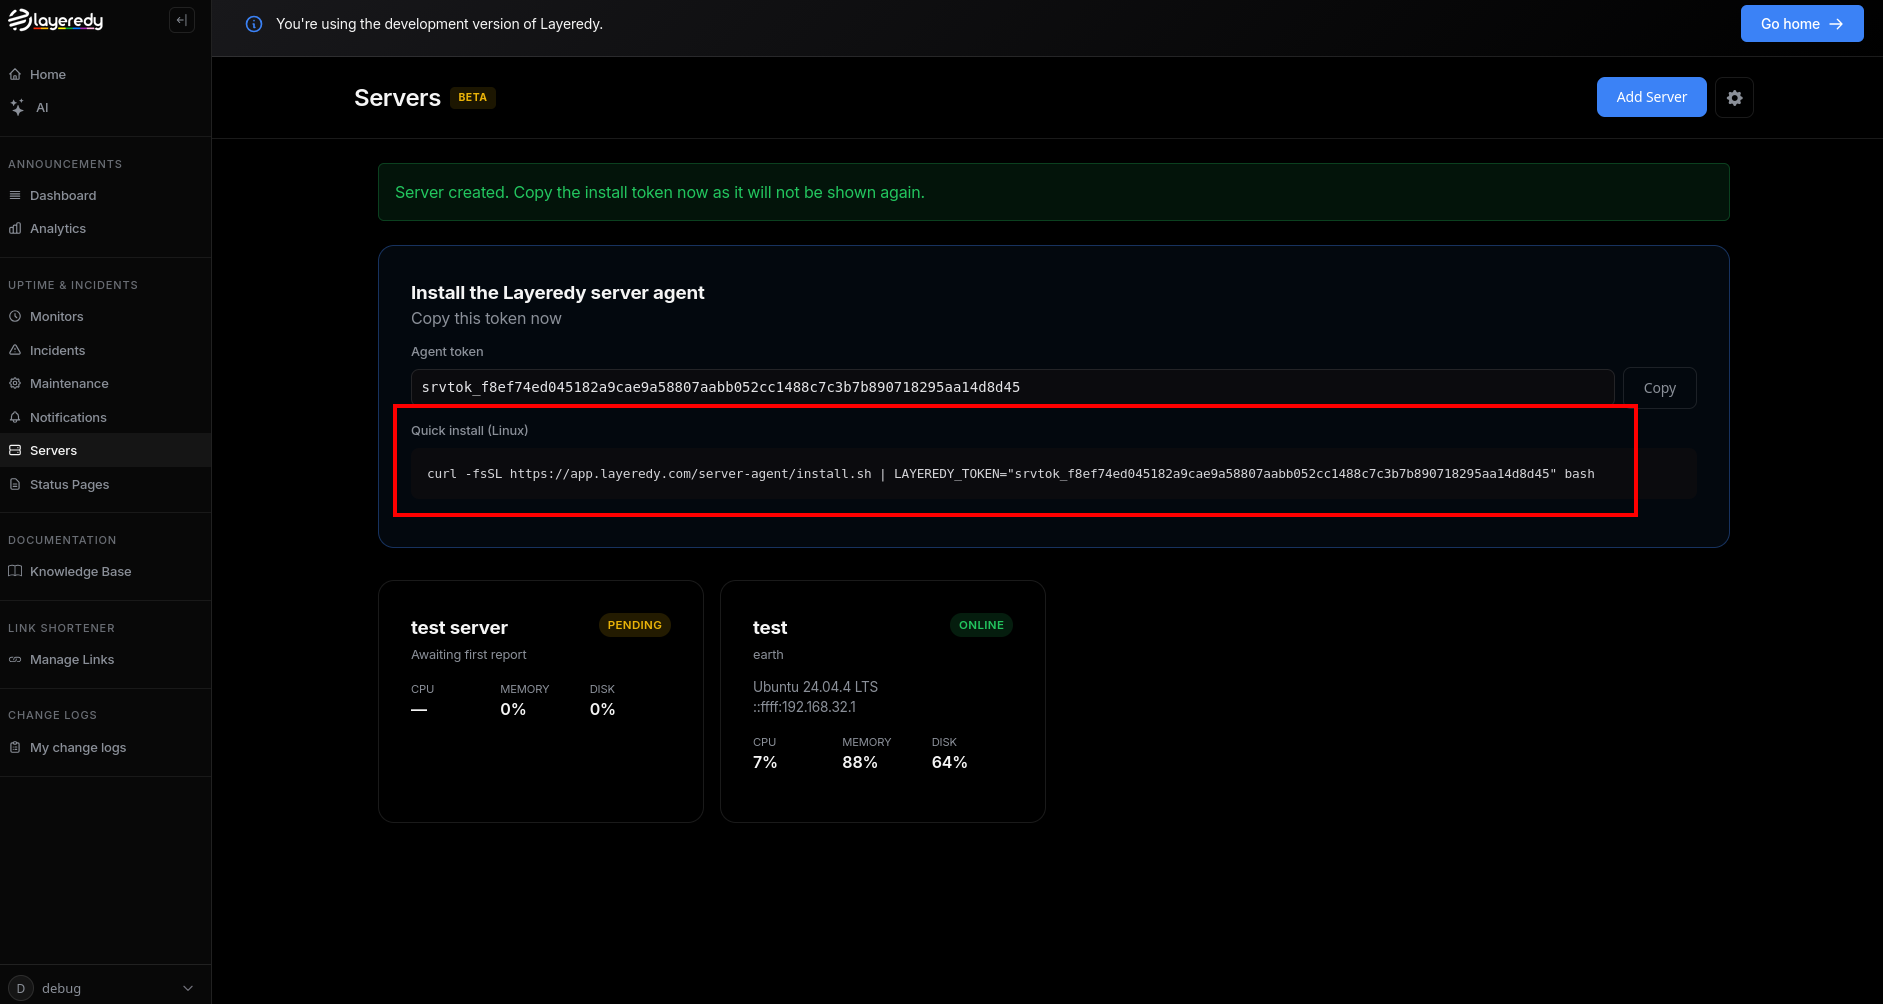Click the info icon in development banner
Screen dimensions: 1883x1004
[254, 24]
